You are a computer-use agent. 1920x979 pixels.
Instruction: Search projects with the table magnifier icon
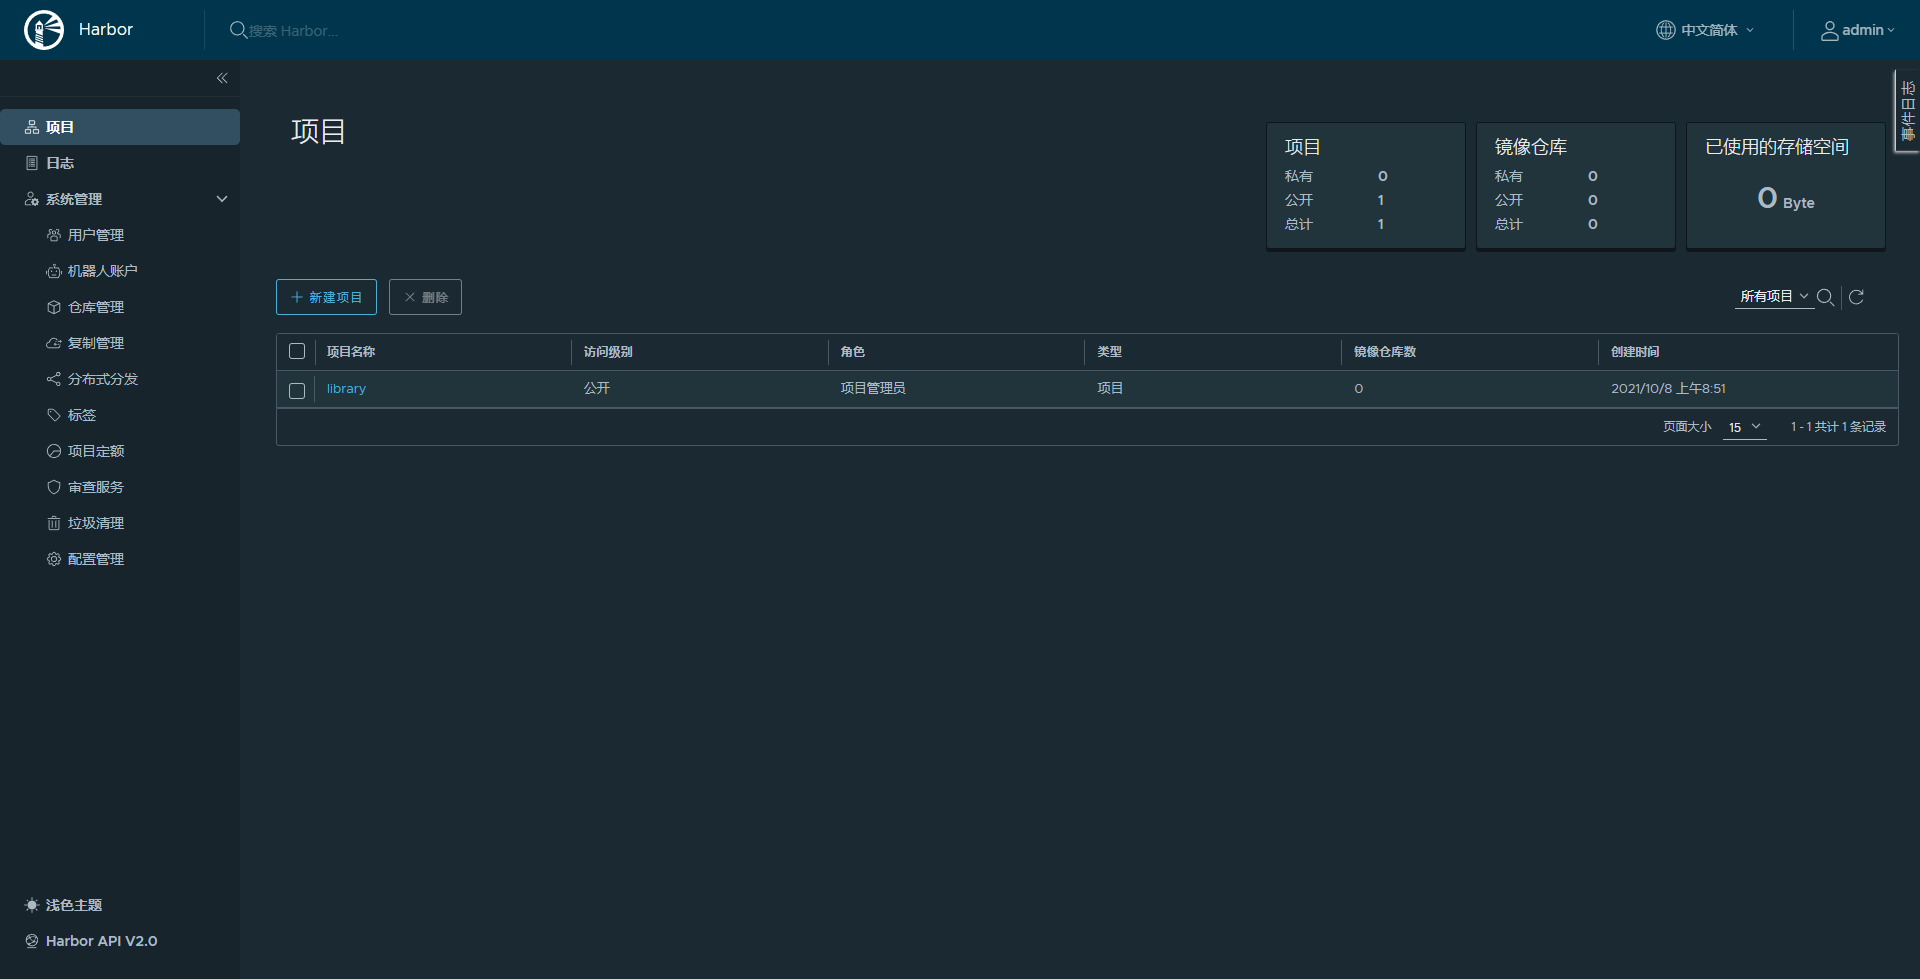1825,297
